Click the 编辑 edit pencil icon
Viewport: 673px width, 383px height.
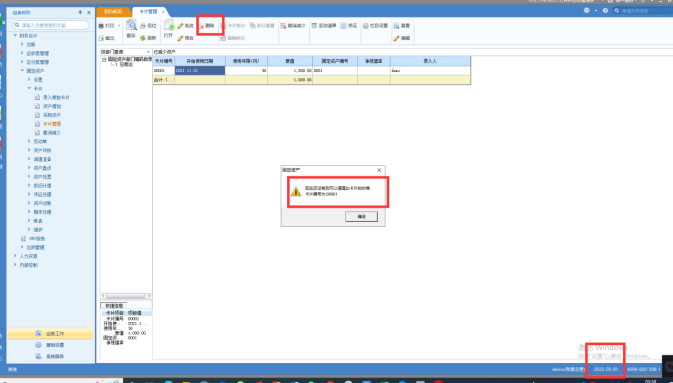(397, 38)
